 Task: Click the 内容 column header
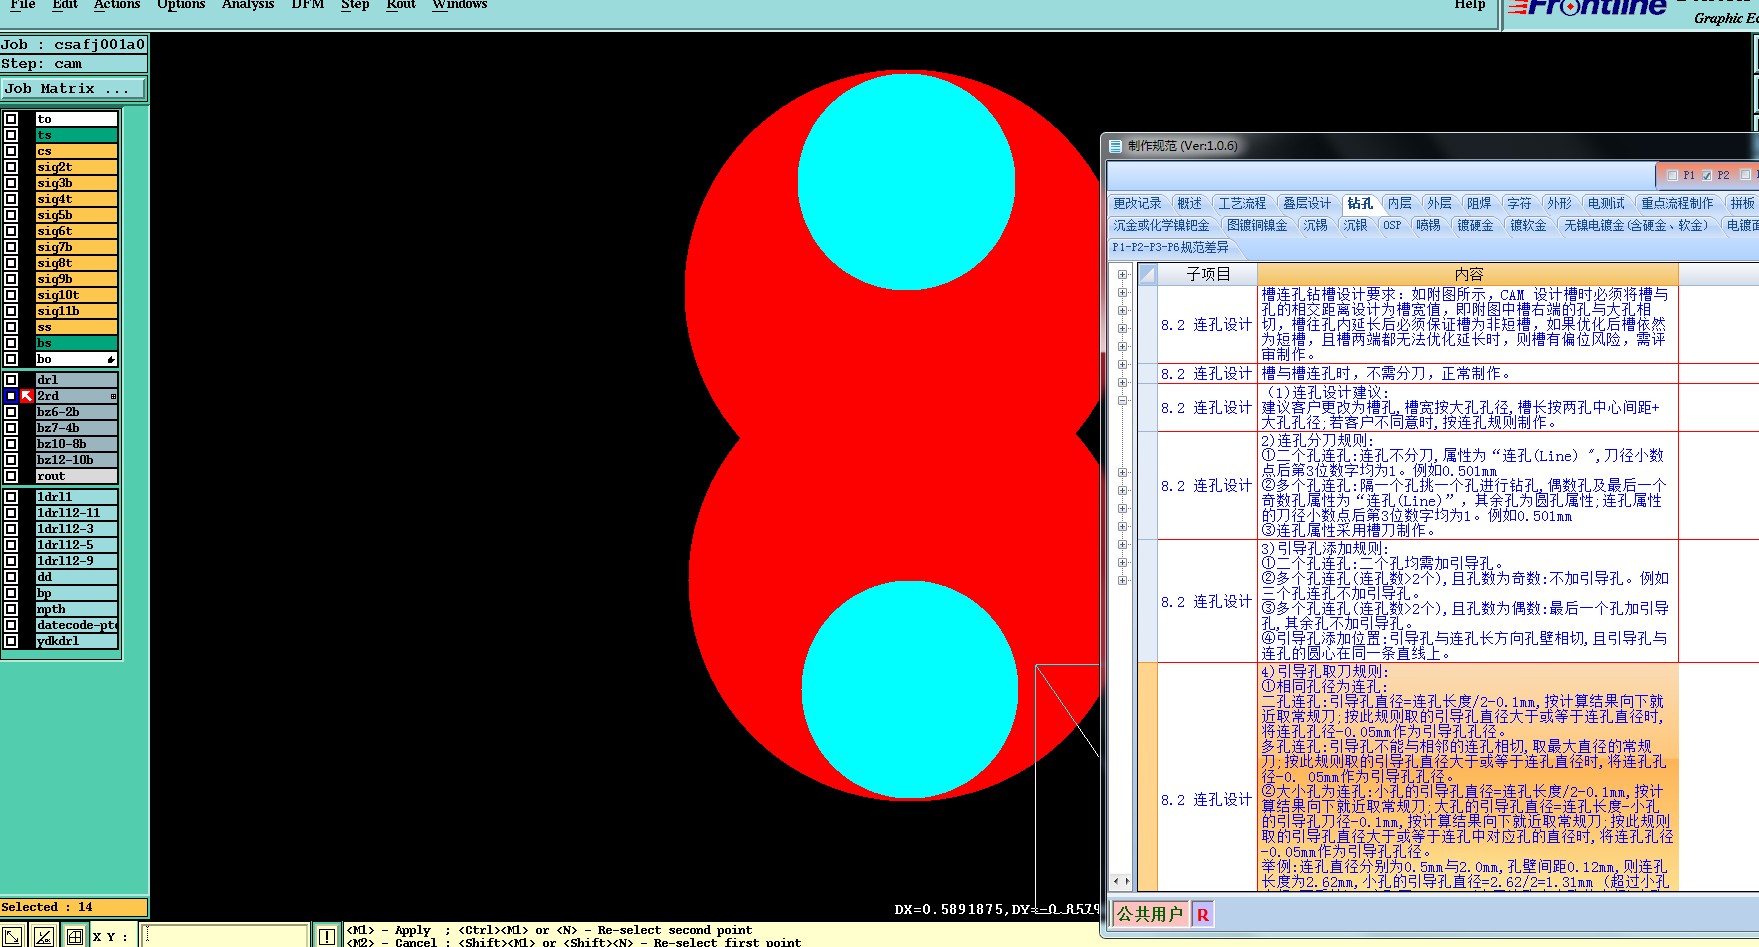click(x=1468, y=274)
